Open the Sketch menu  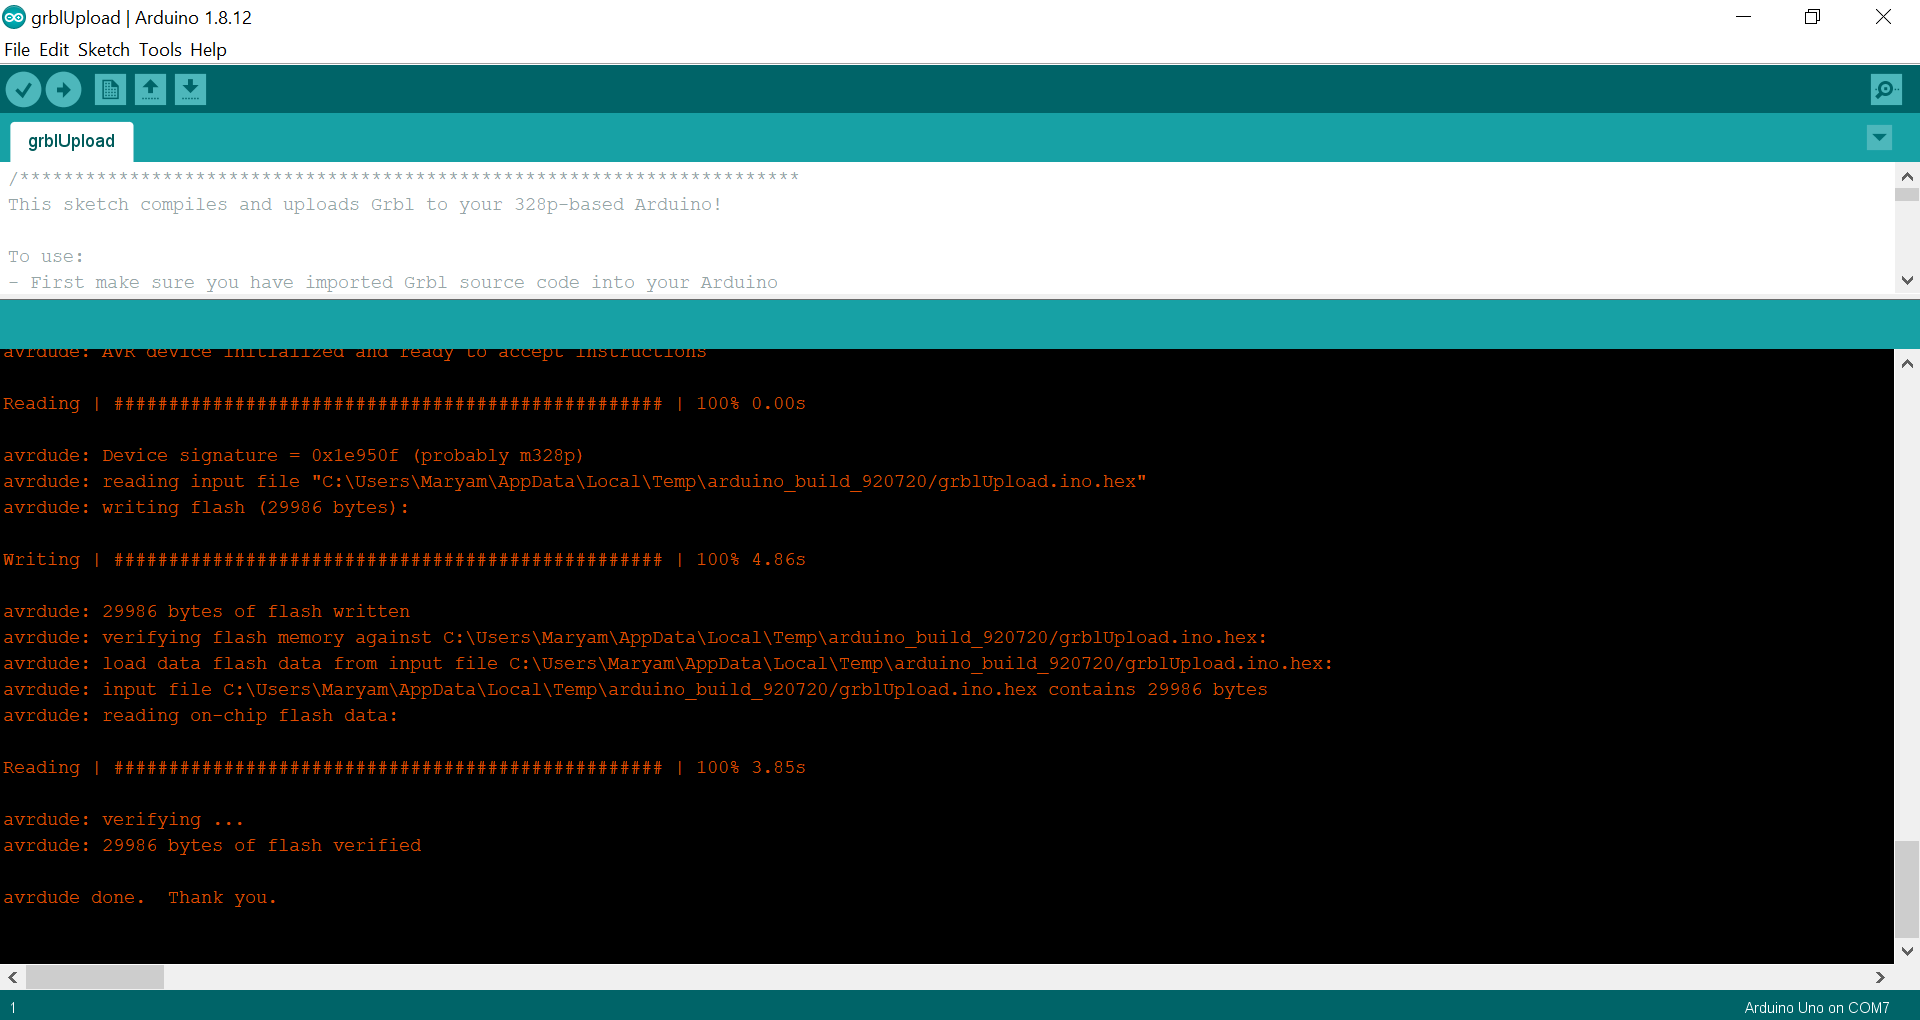pyautogui.click(x=104, y=50)
